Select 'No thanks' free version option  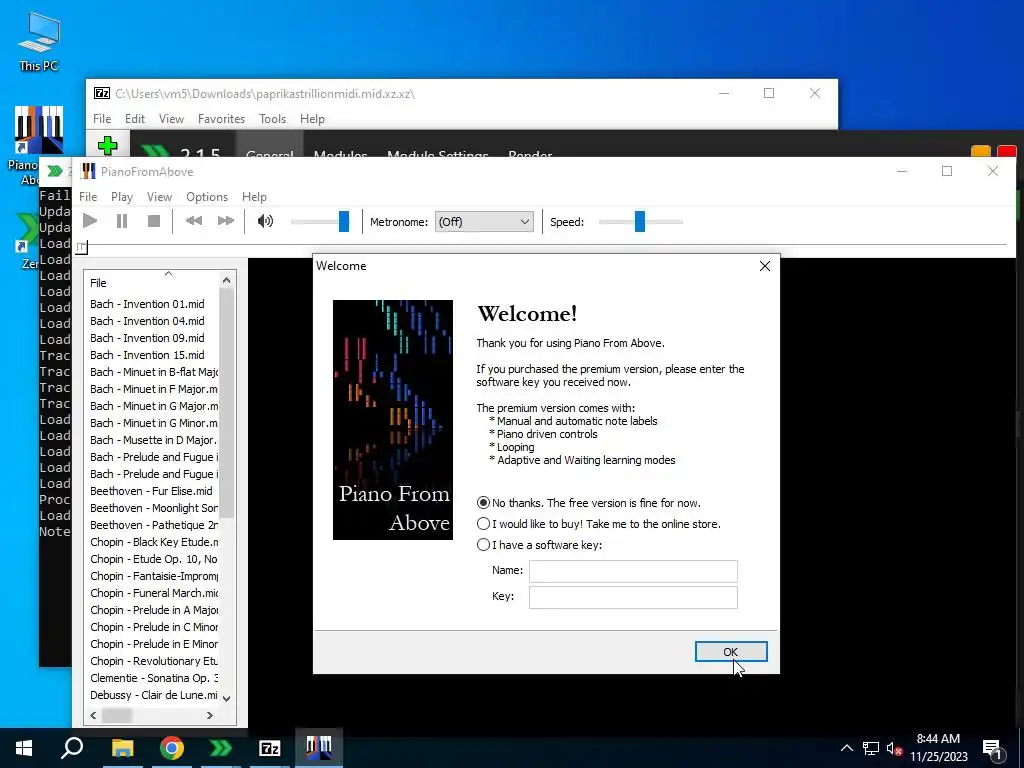pos(483,503)
